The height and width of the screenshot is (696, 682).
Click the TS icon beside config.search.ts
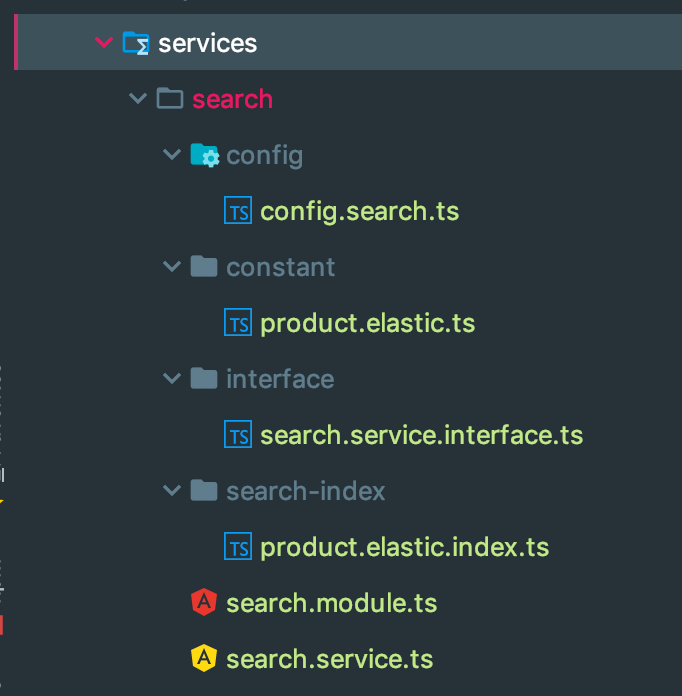[238, 212]
